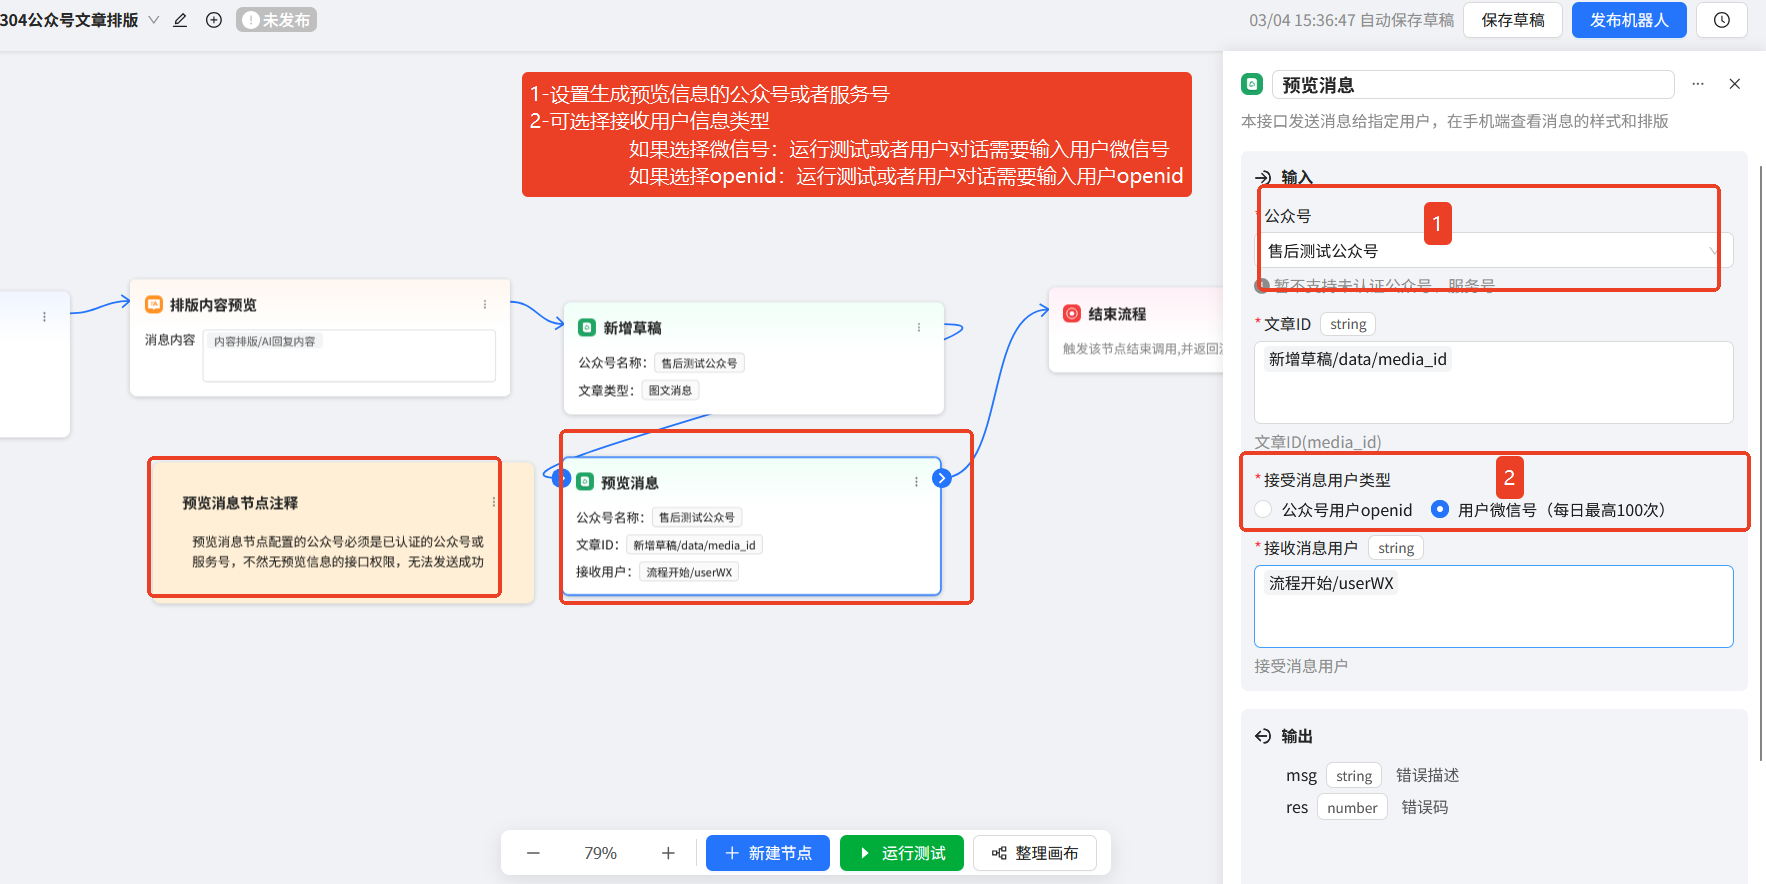Click 新建节点 button
Image resolution: width=1766 pixels, height=884 pixels.
pos(768,853)
